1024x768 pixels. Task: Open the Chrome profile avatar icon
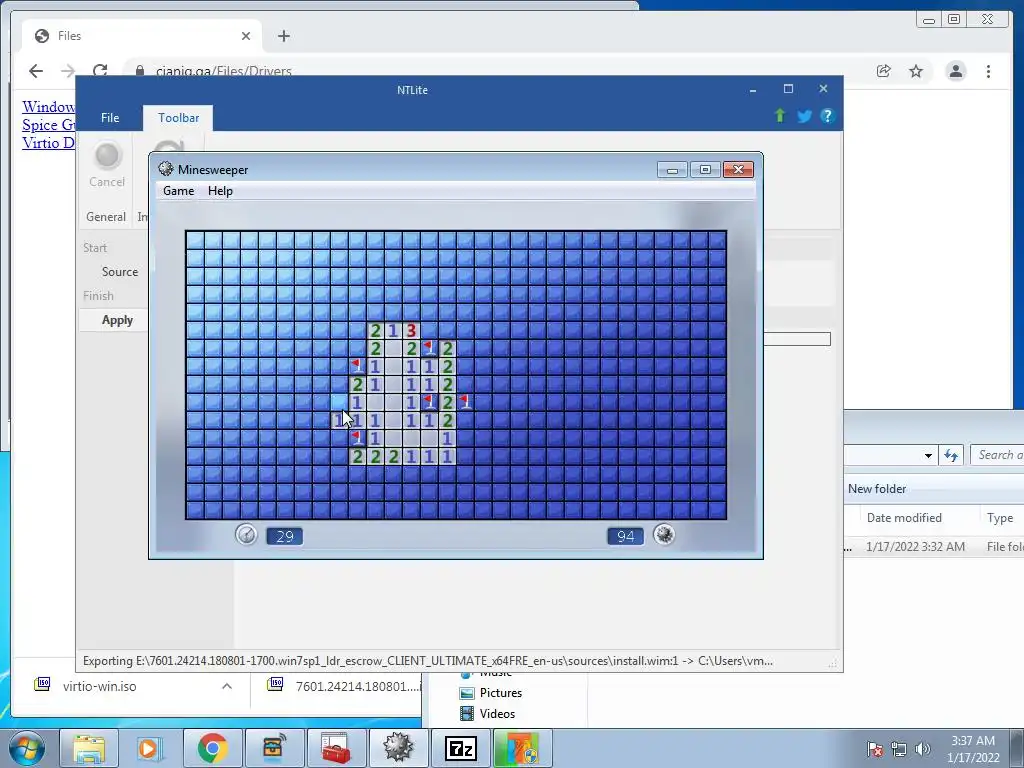click(x=955, y=71)
